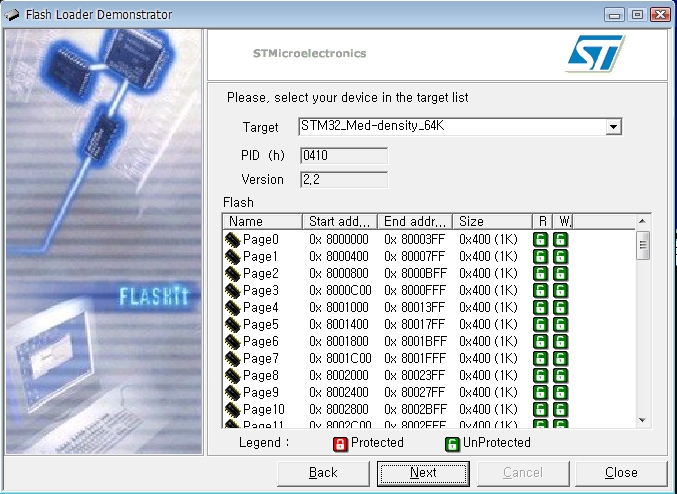The height and width of the screenshot is (494, 677).
Task: Click Page1 write-protection lock icon
Action: [x=560, y=256]
